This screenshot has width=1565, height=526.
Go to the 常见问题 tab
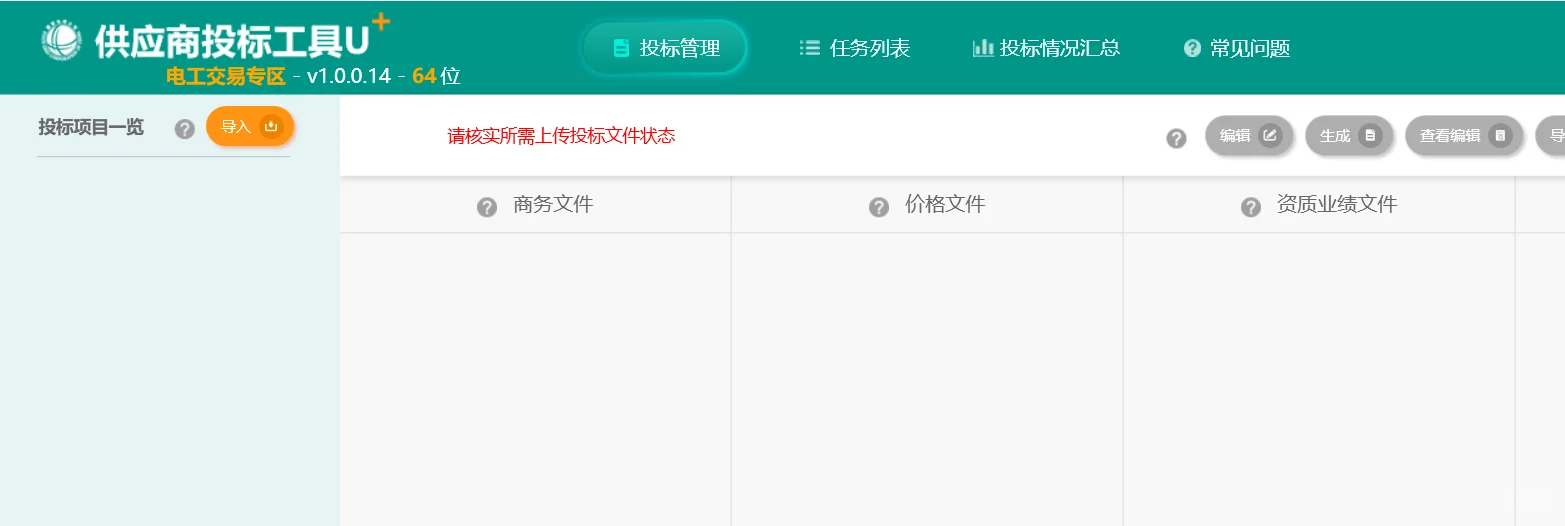1237,48
